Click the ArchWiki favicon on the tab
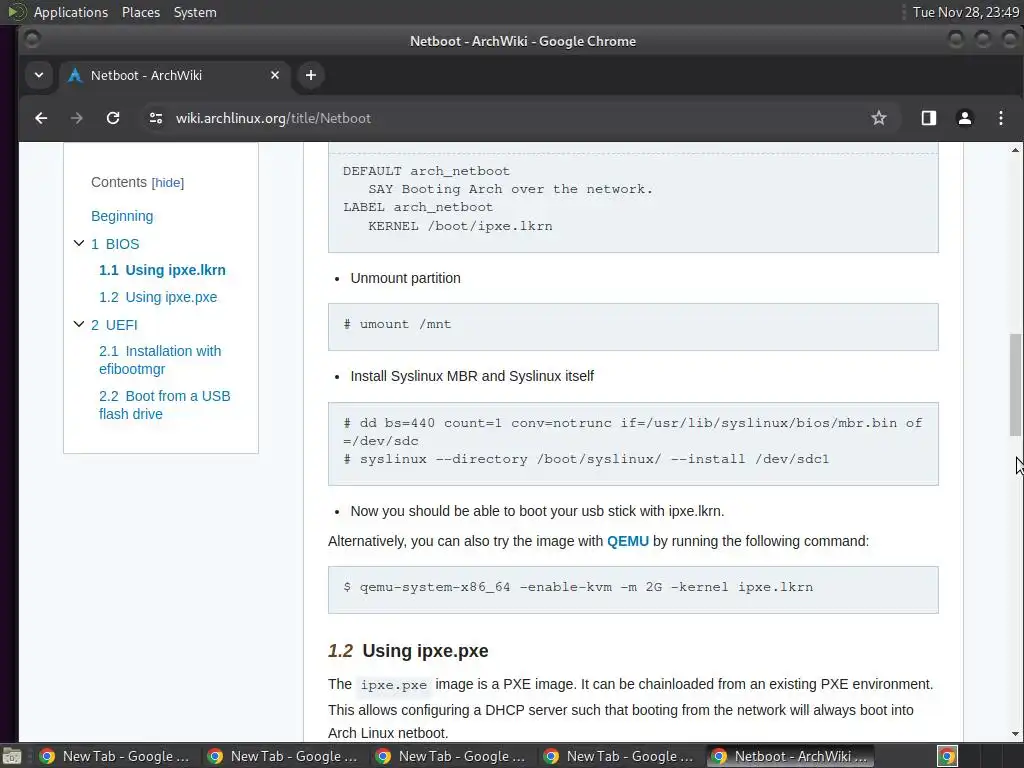Viewport: 1024px width, 768px height. [x=75, y=76]
